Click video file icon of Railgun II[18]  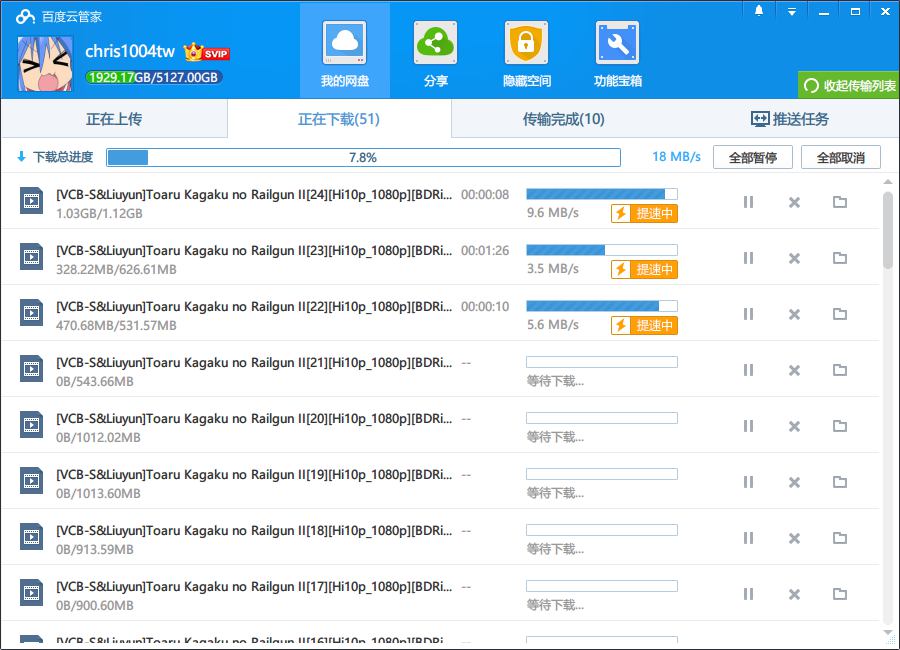coord(32,537)
